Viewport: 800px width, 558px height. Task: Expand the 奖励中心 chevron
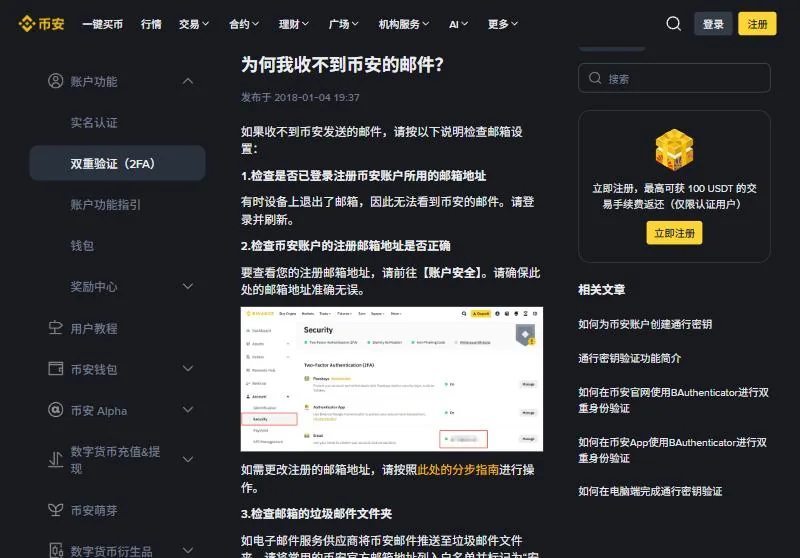pos(188,287)
